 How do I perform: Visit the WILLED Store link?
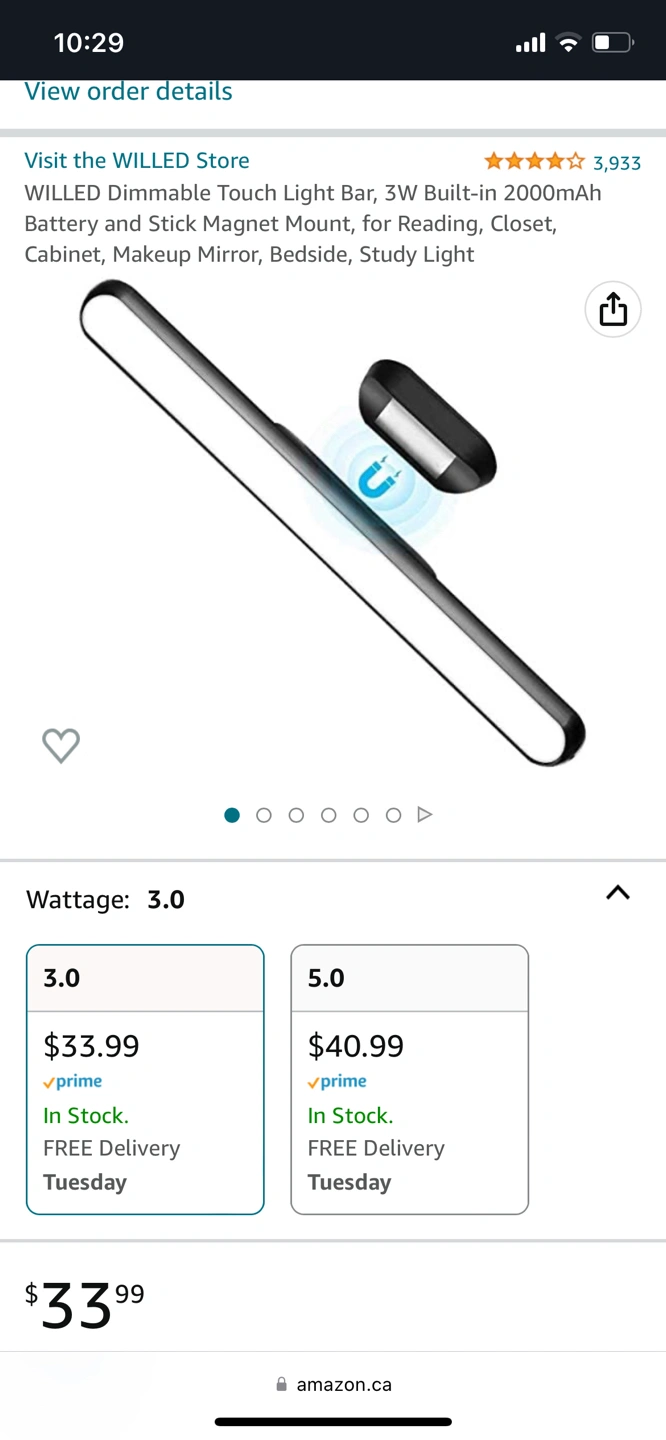point(137,161)
